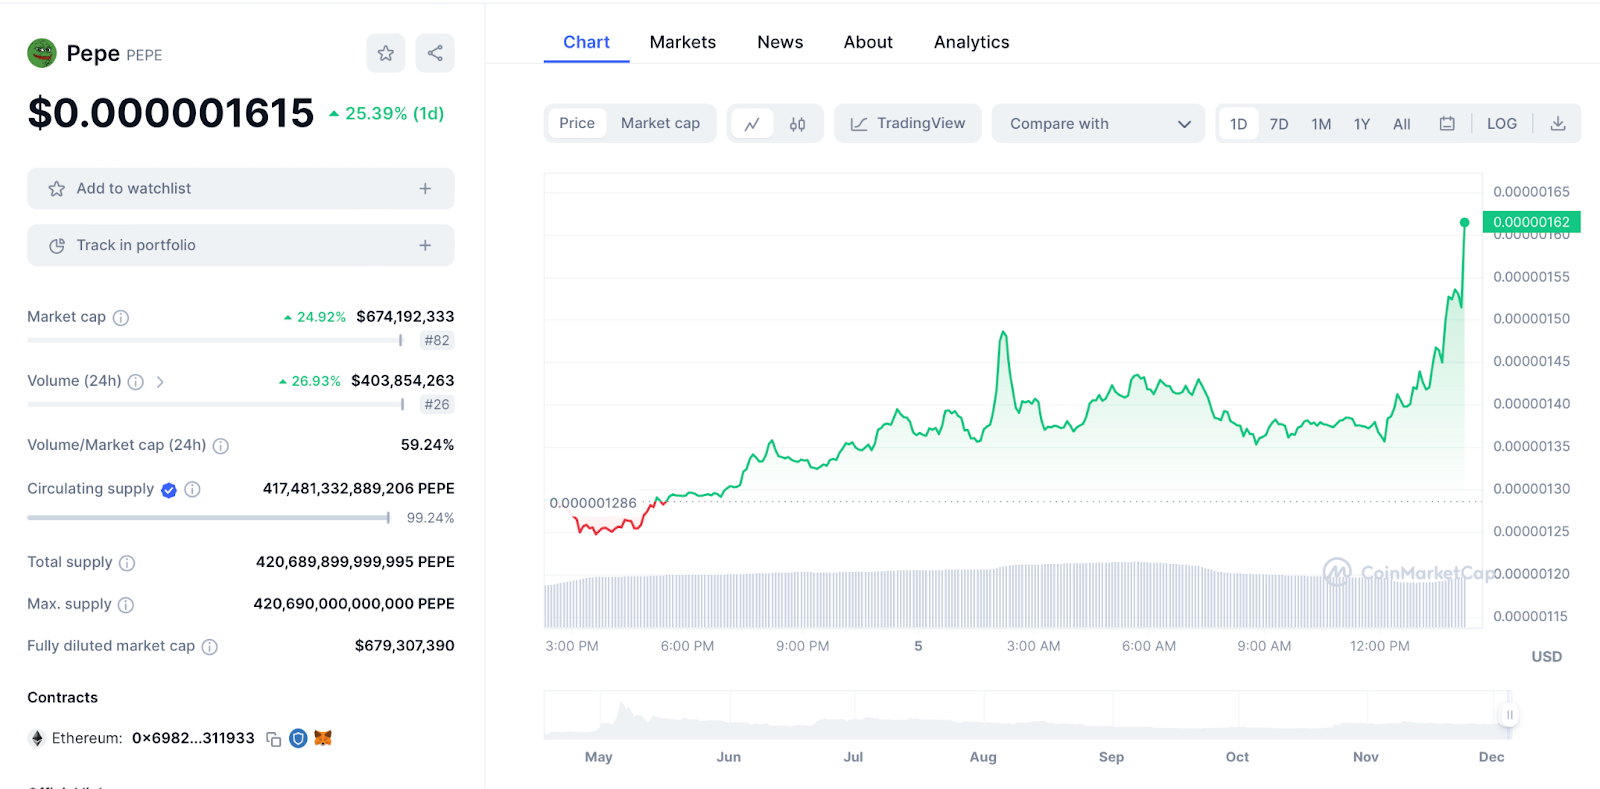Click the verified circulating supply badge

click(x=169, y=490)
